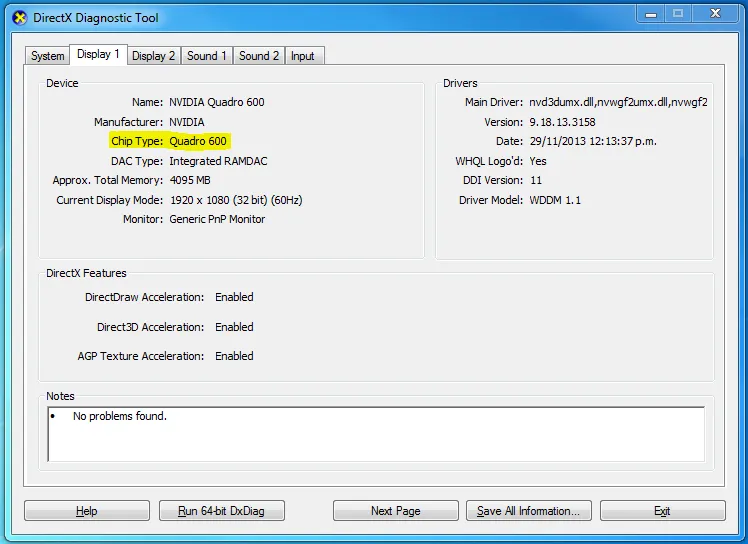748x544 pixels.
Task: Switch to the Sound 1 tab
Action: pyautogui.click(x=207, y=56)
